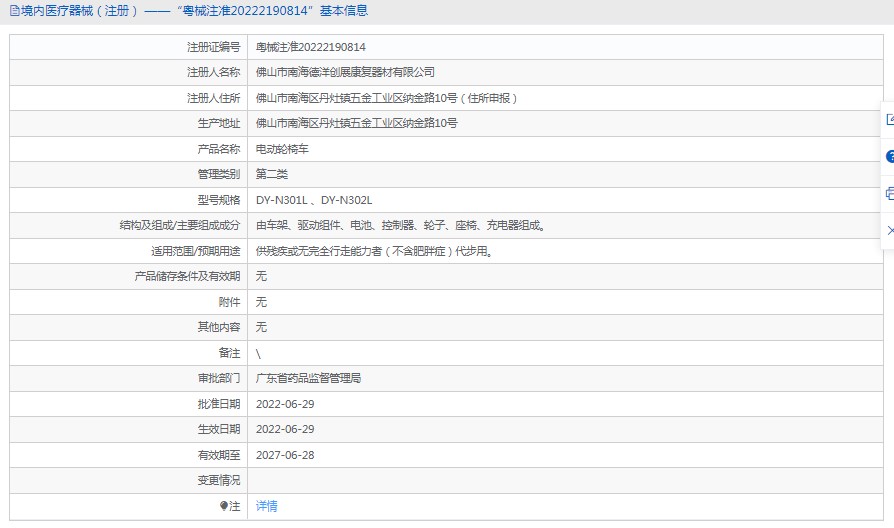Click the print icon in side panel
The height and width of the screenshot is (528, 894).
pos(890,193)
